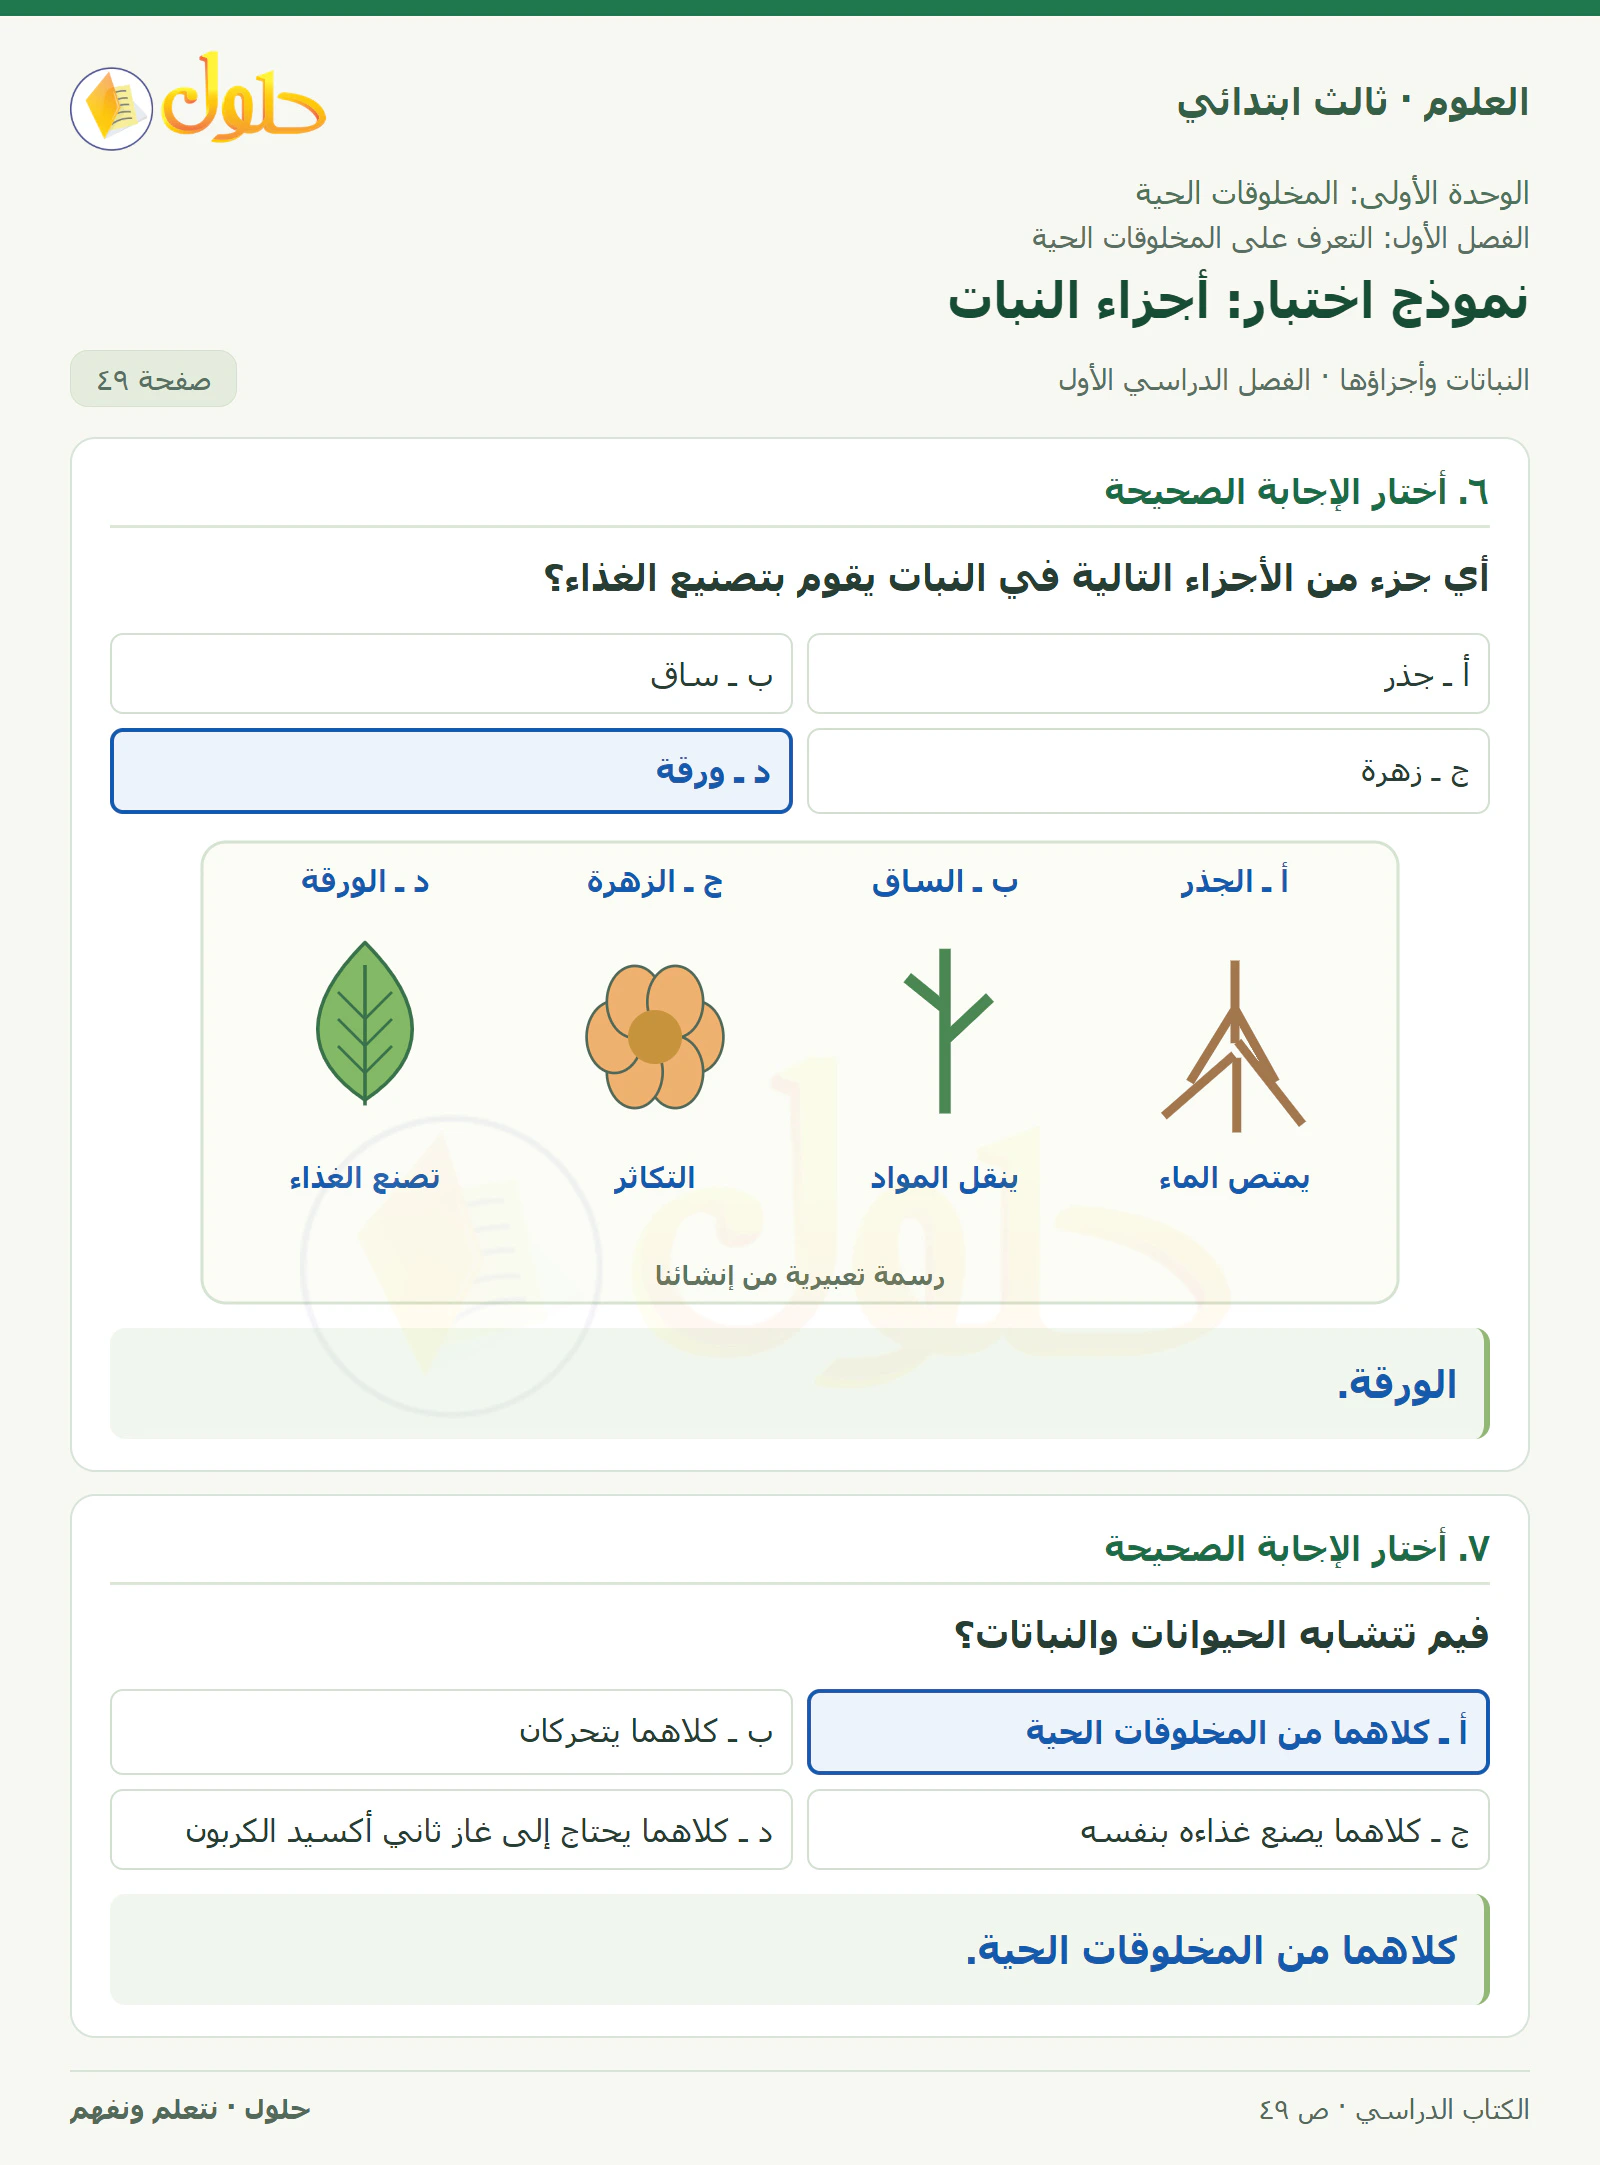
Task: Click the title نموذج اختبار: أجزاء النبات
Action: 1238,300
